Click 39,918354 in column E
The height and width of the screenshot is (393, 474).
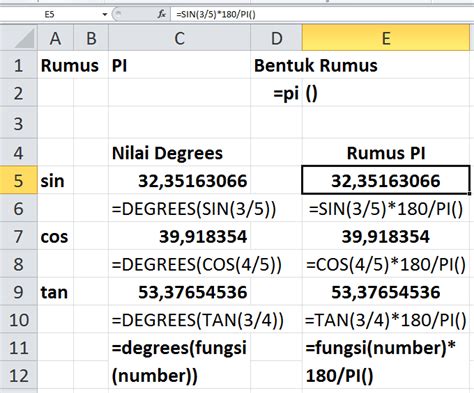386,236
